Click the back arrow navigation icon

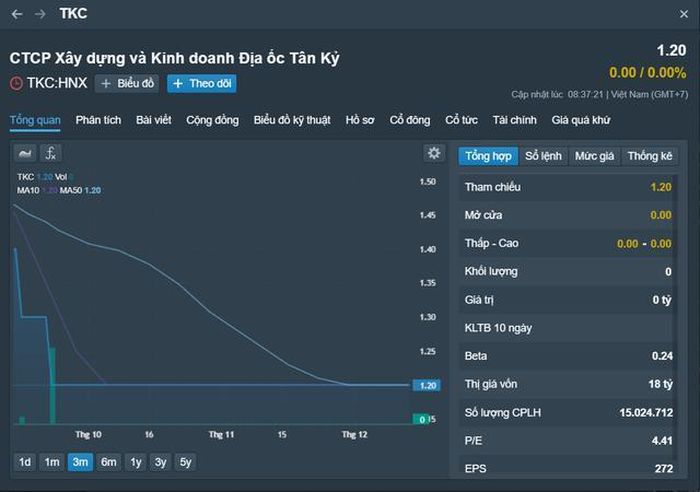pyautogui.click(x=17, y=14)
